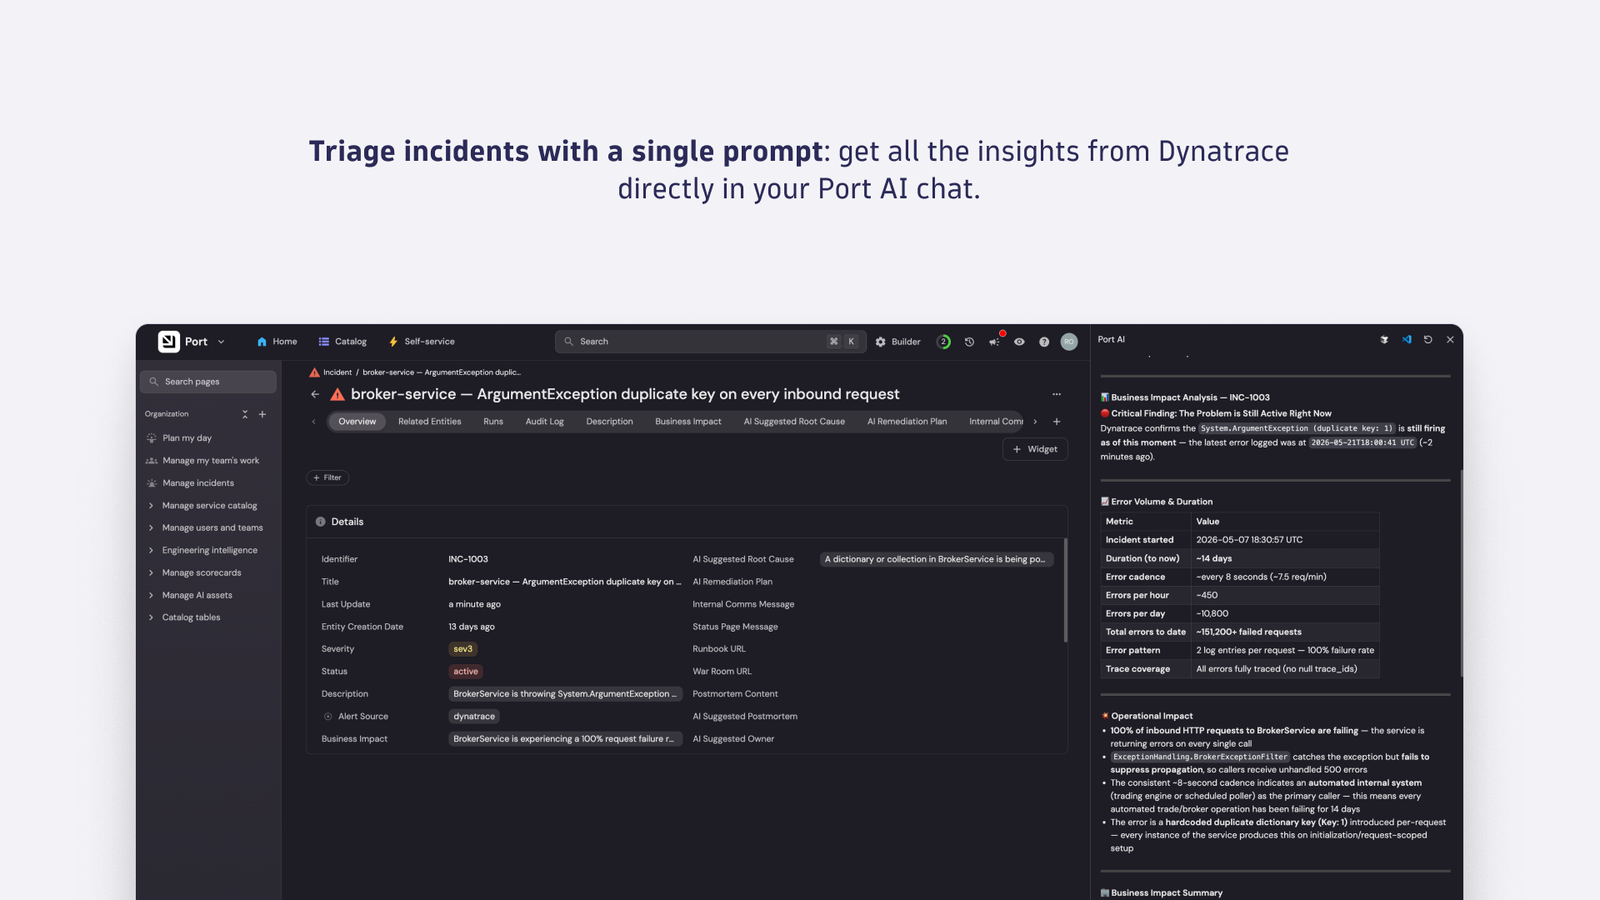Select the Overview tab
This screenshot has height=900, width=1600.
coord(357,422)
